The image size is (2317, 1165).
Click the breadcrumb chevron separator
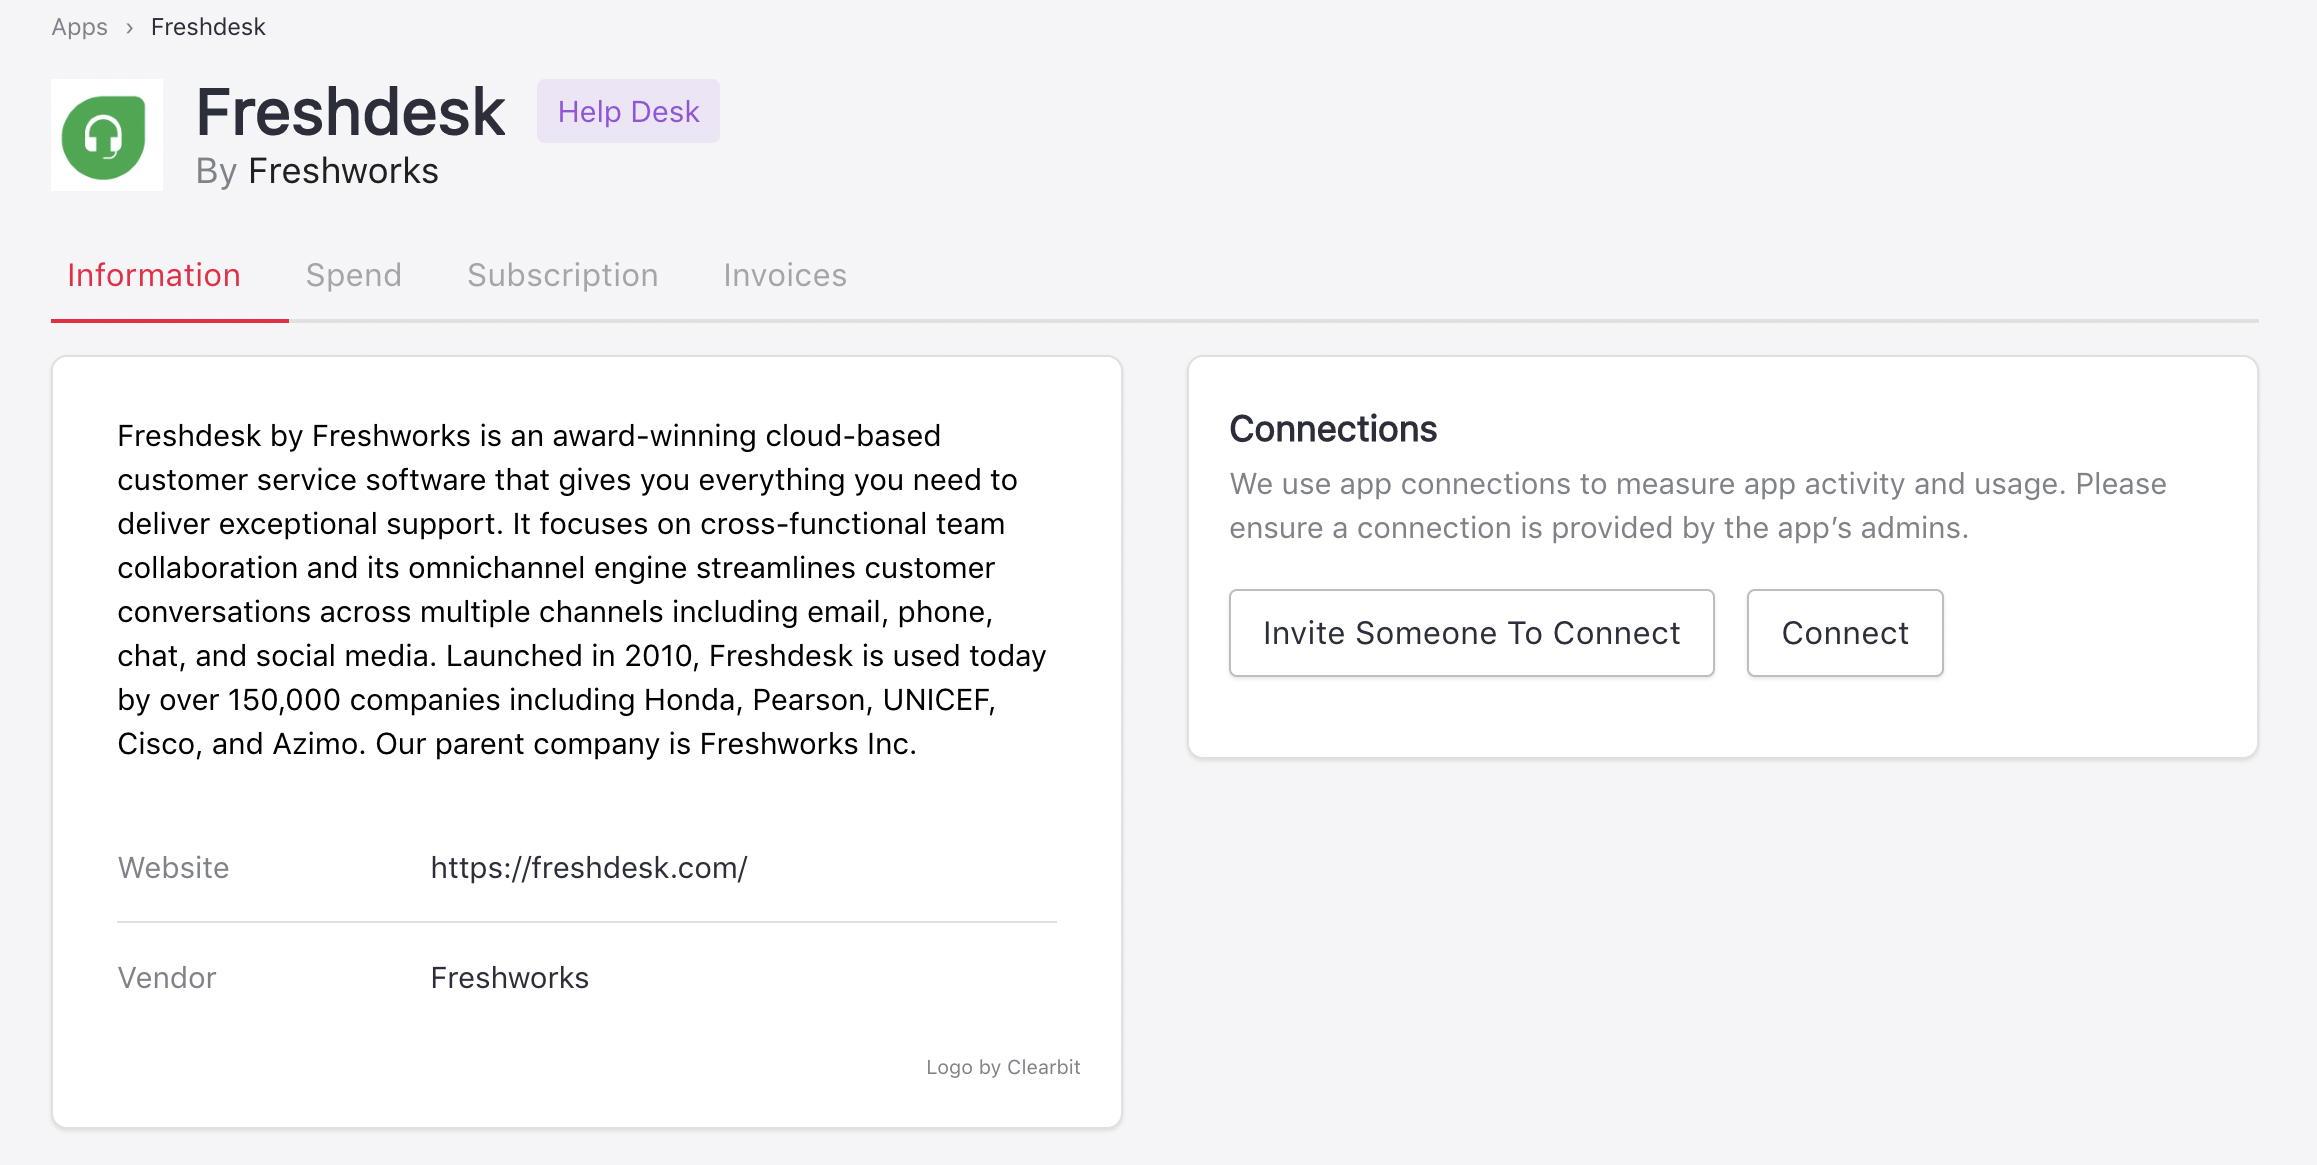pos(129,28)
